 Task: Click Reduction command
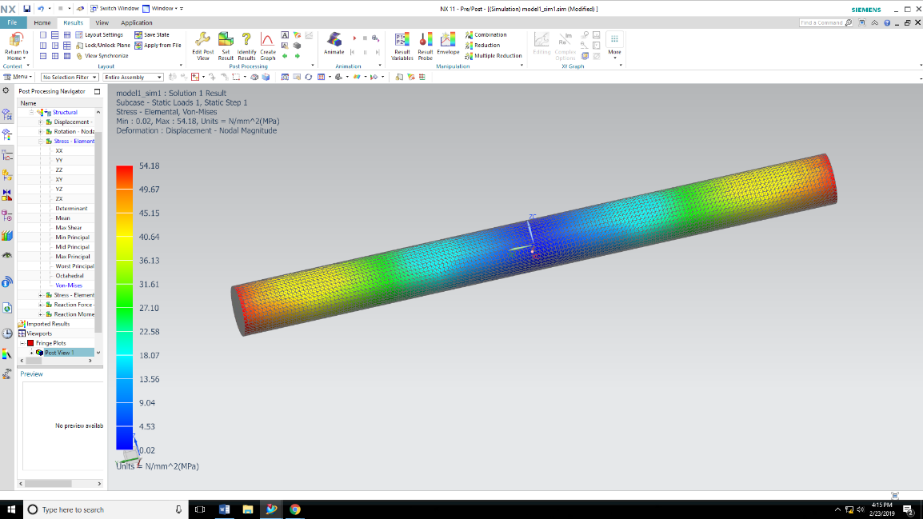click(x=483, y=45)
